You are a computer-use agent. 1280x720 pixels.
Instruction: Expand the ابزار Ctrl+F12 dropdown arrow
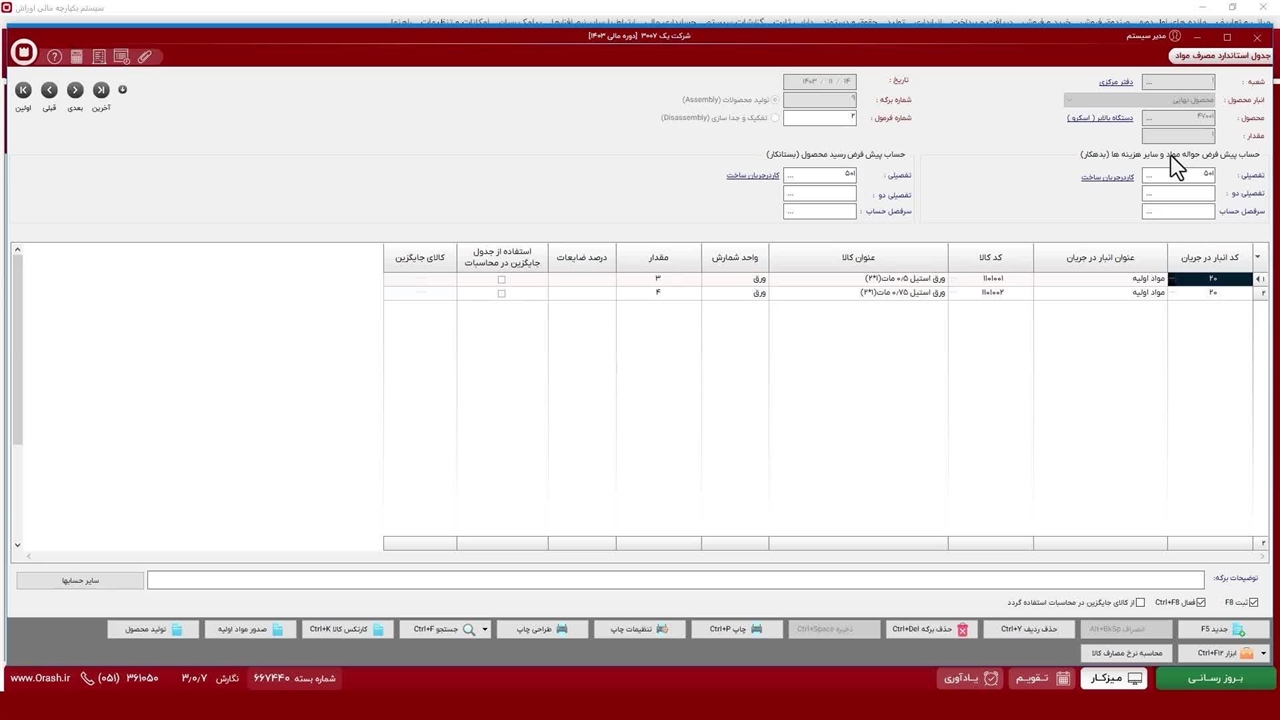pyautogui.click(x=1263, y=654)
